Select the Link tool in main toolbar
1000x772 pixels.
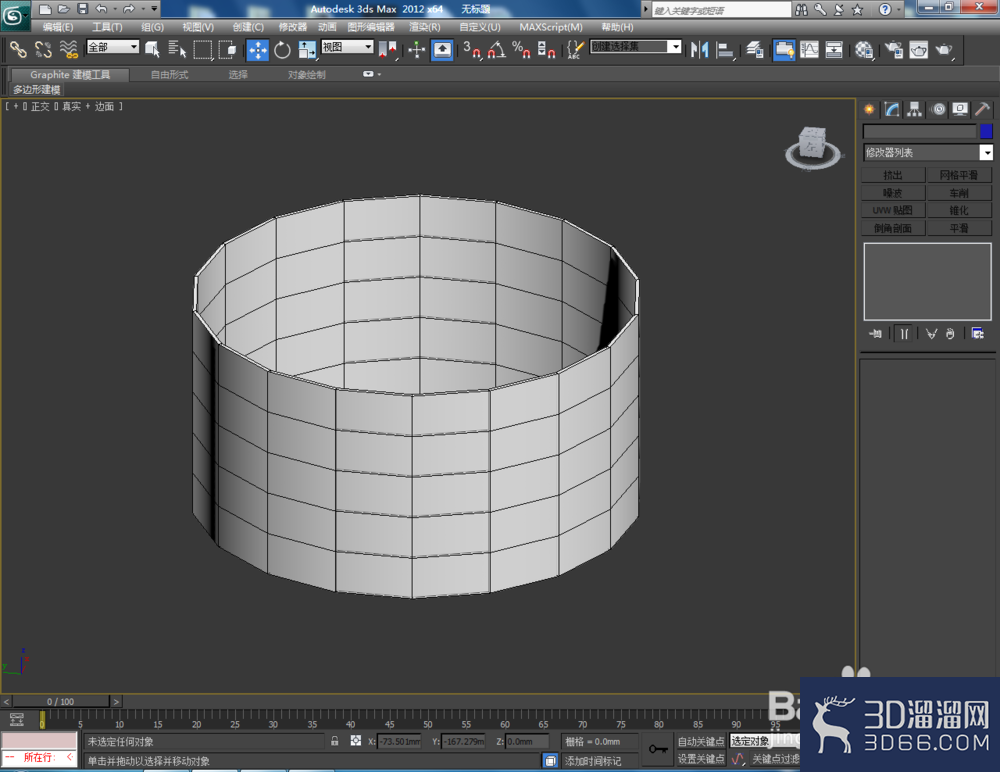[x=18, y=49]
